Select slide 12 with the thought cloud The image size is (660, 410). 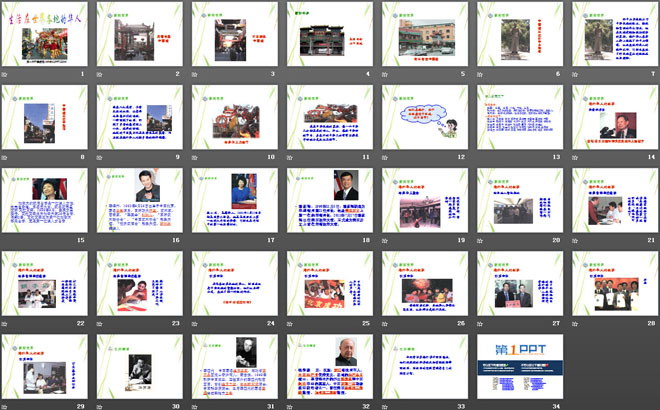(423, 116)
